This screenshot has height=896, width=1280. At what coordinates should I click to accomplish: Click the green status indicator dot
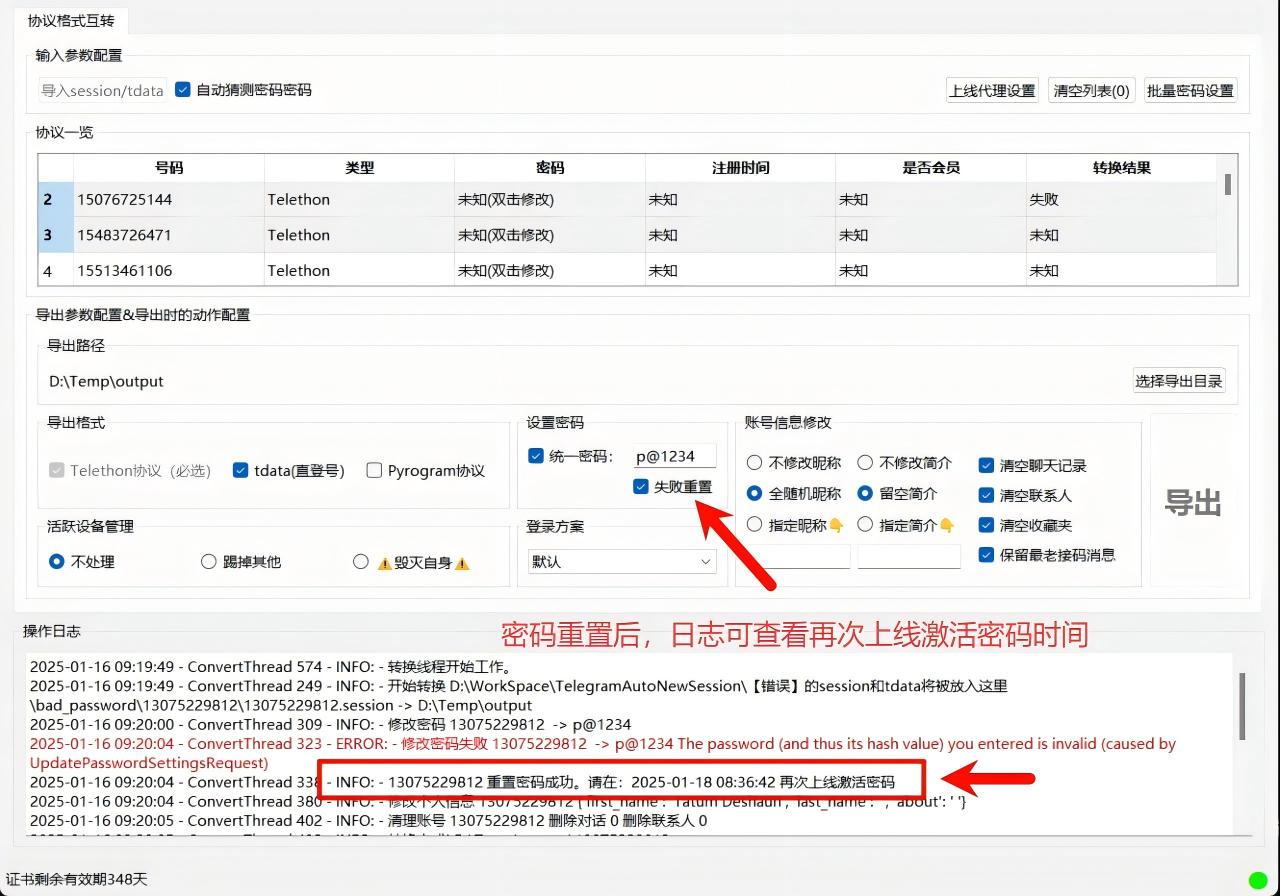[1258, 880]
